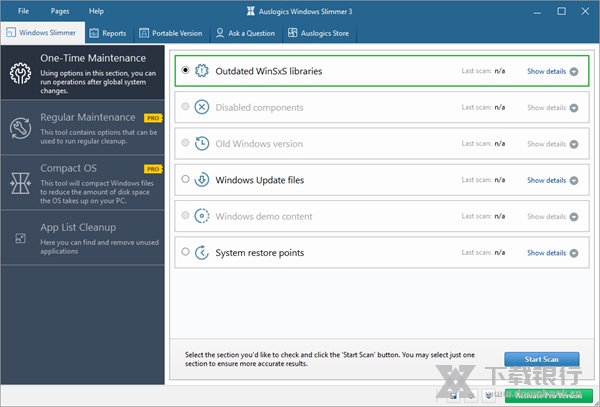The height and width of the screenshot is (407, 600).
Task: Switch to the Reports tab
Action: pos(107,33)
